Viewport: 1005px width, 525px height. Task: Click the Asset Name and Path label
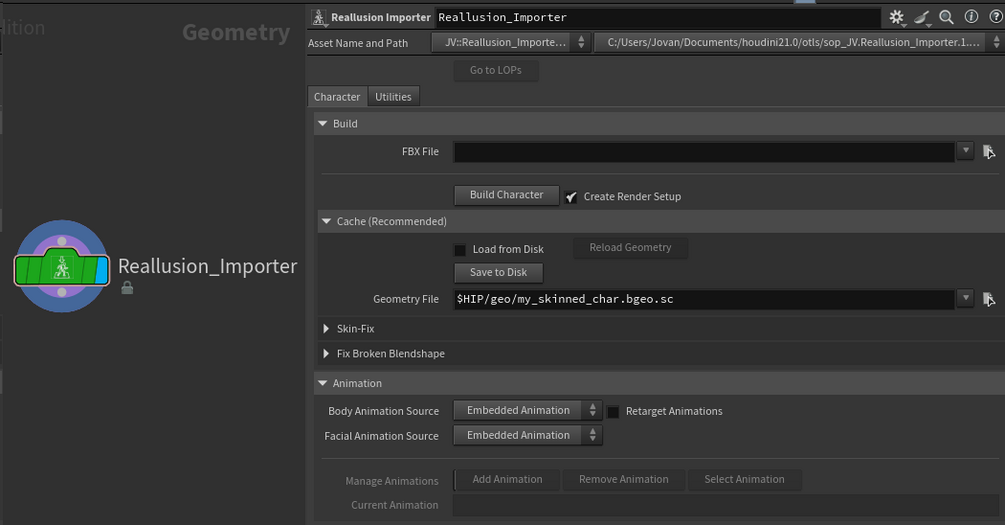[x=358, y=43]
